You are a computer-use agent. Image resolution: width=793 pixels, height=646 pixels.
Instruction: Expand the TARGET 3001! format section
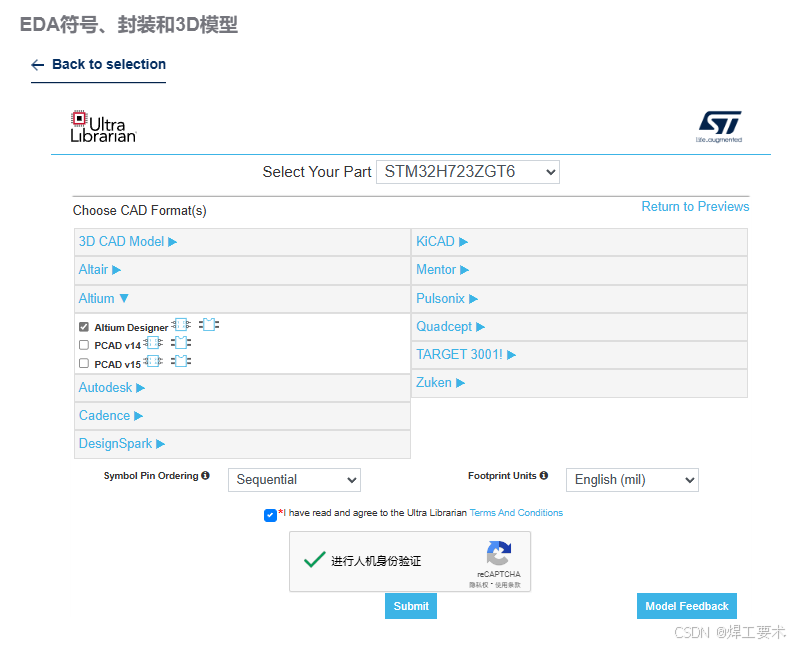(x=579, y=355)
